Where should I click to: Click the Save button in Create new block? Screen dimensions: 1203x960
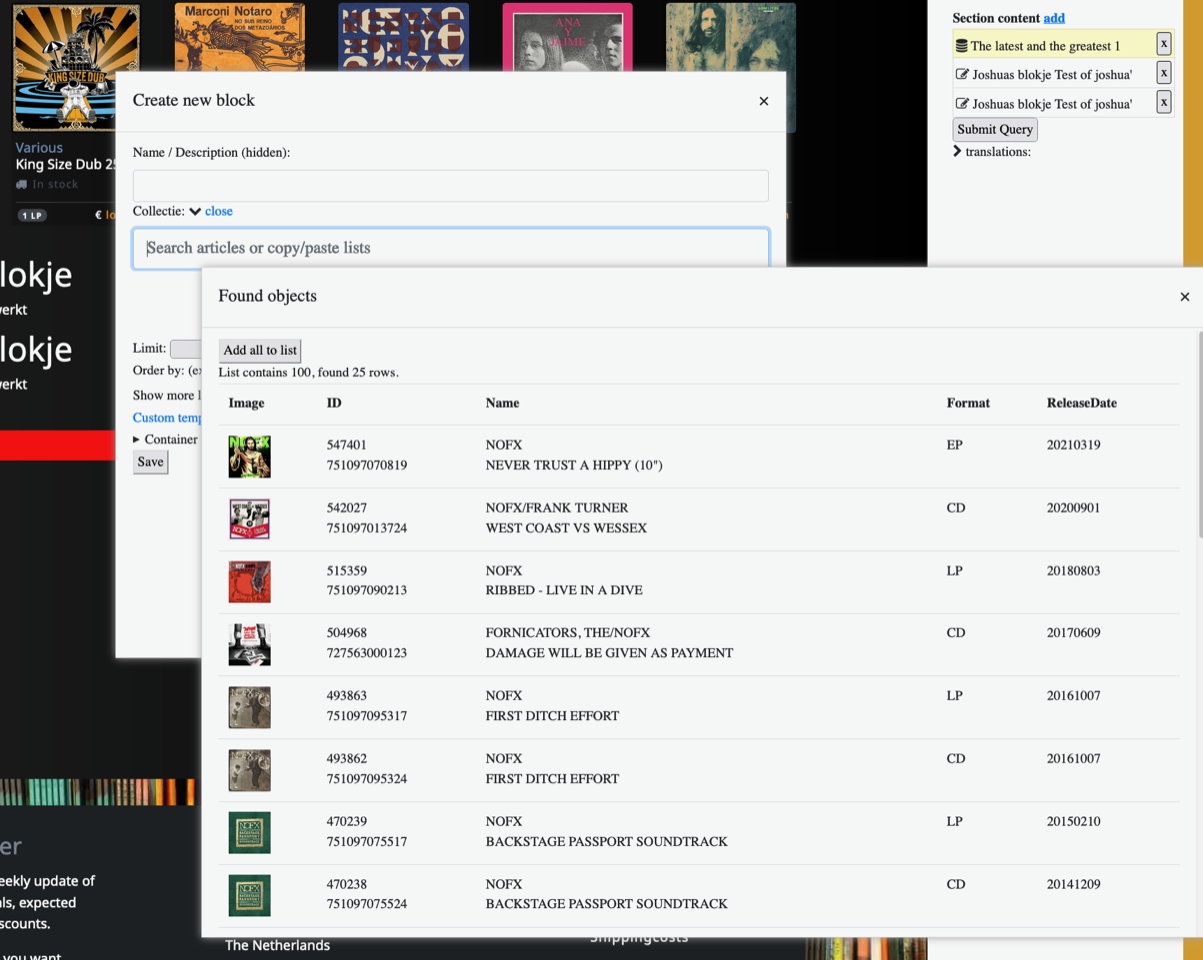click(x=150, y=462)
